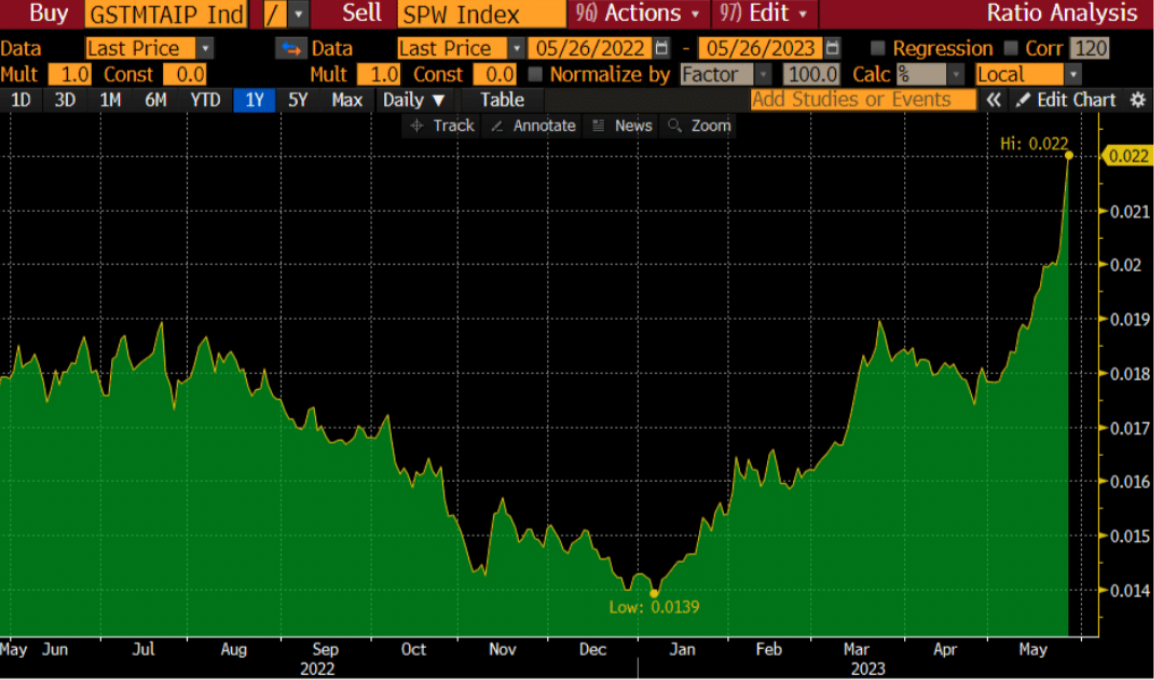Viewport: 1154px width, 680px height.
Task: Enable the Regression checkbox
Action: (878, 49)
